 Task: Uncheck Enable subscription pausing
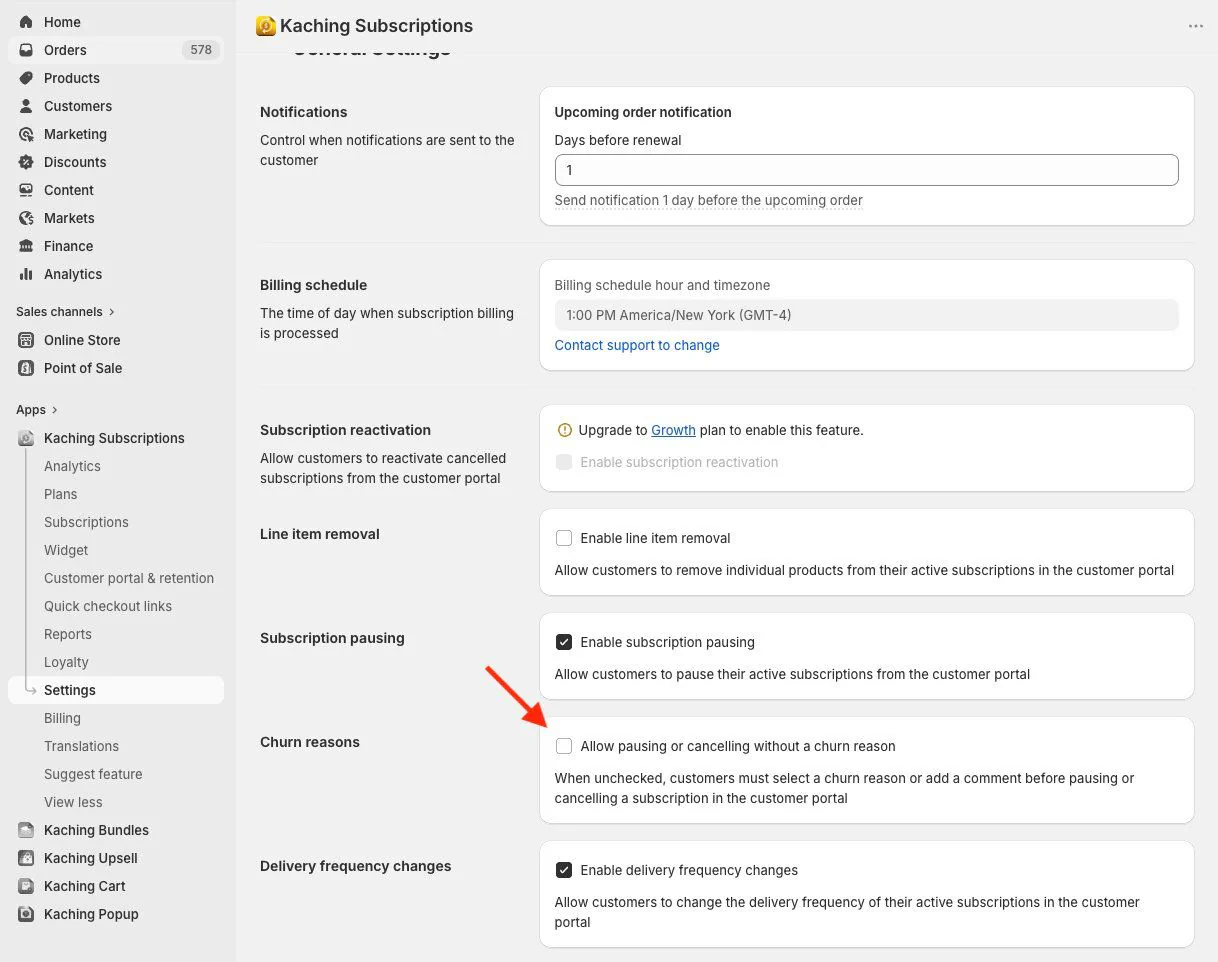[x=564, y=642]
